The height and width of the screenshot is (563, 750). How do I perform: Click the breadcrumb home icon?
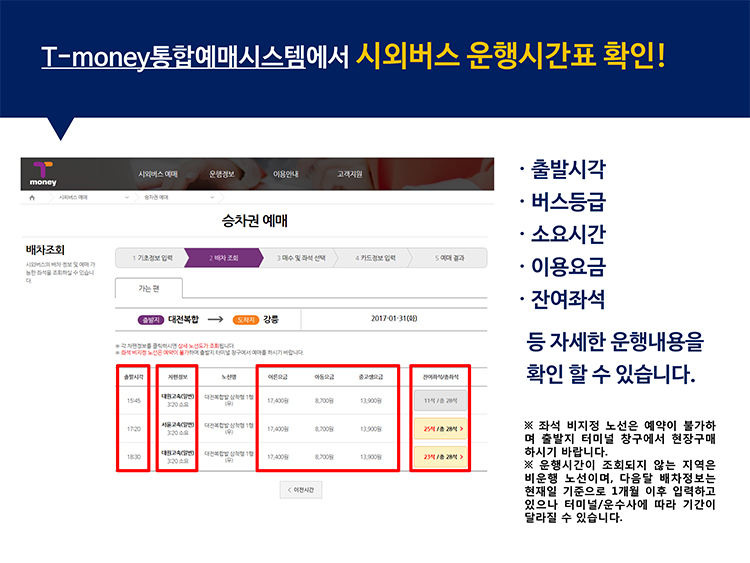[x=32, y=198]
